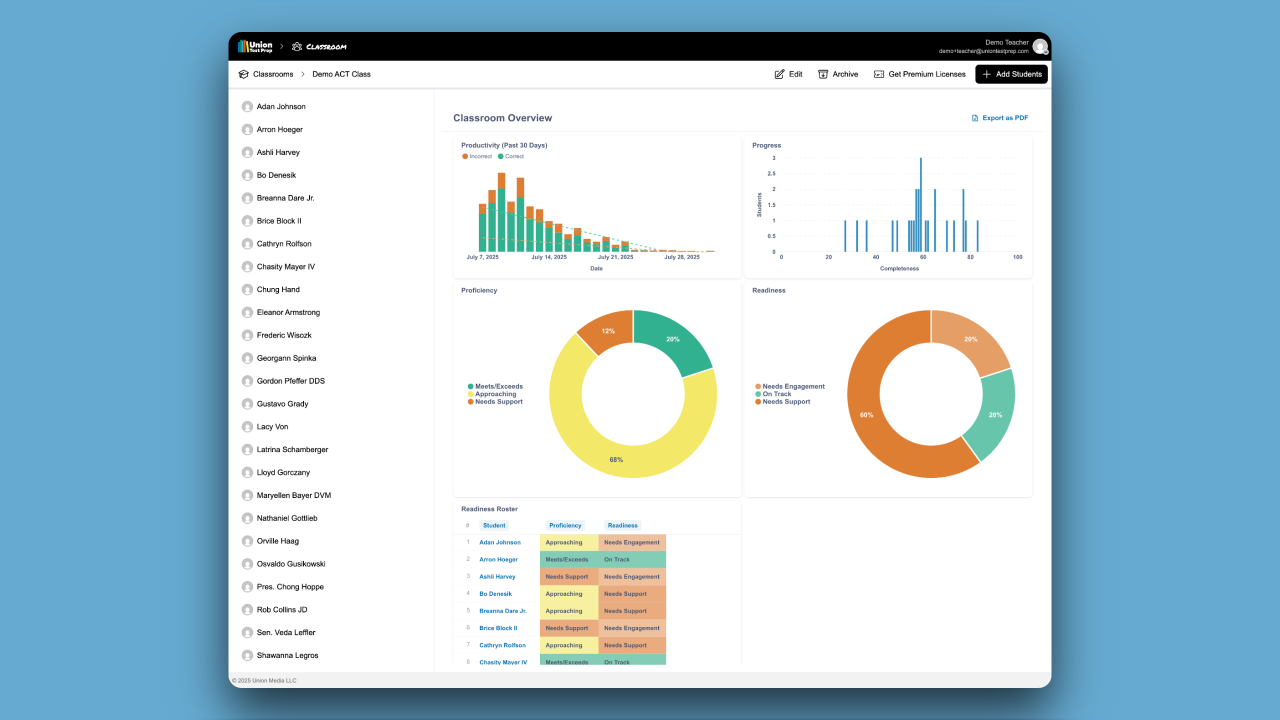Image resolution: width=1280 pixels, height=720 pixels.
Task: Click the Edit pencil icon
Action: coord(780,74)
